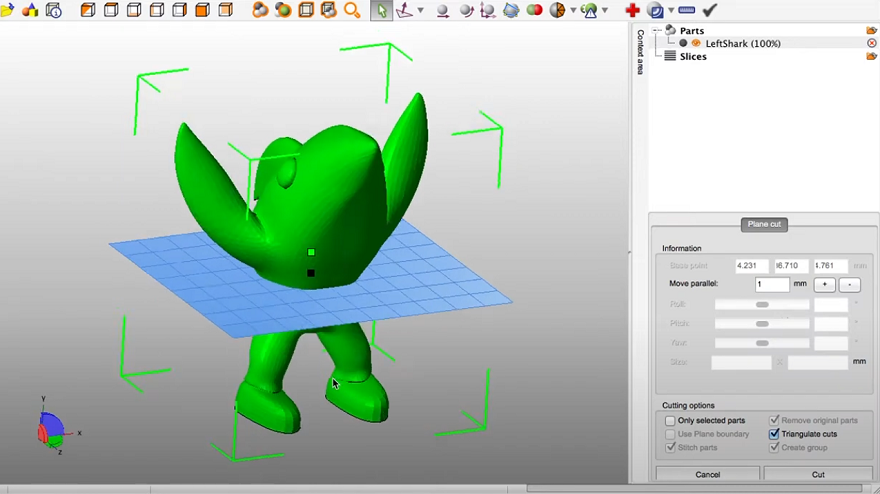The width and height of the screenshot is (880, 494).
Task: Open the scale part tool
Action: pyautogui.click(x=488, y=10)
